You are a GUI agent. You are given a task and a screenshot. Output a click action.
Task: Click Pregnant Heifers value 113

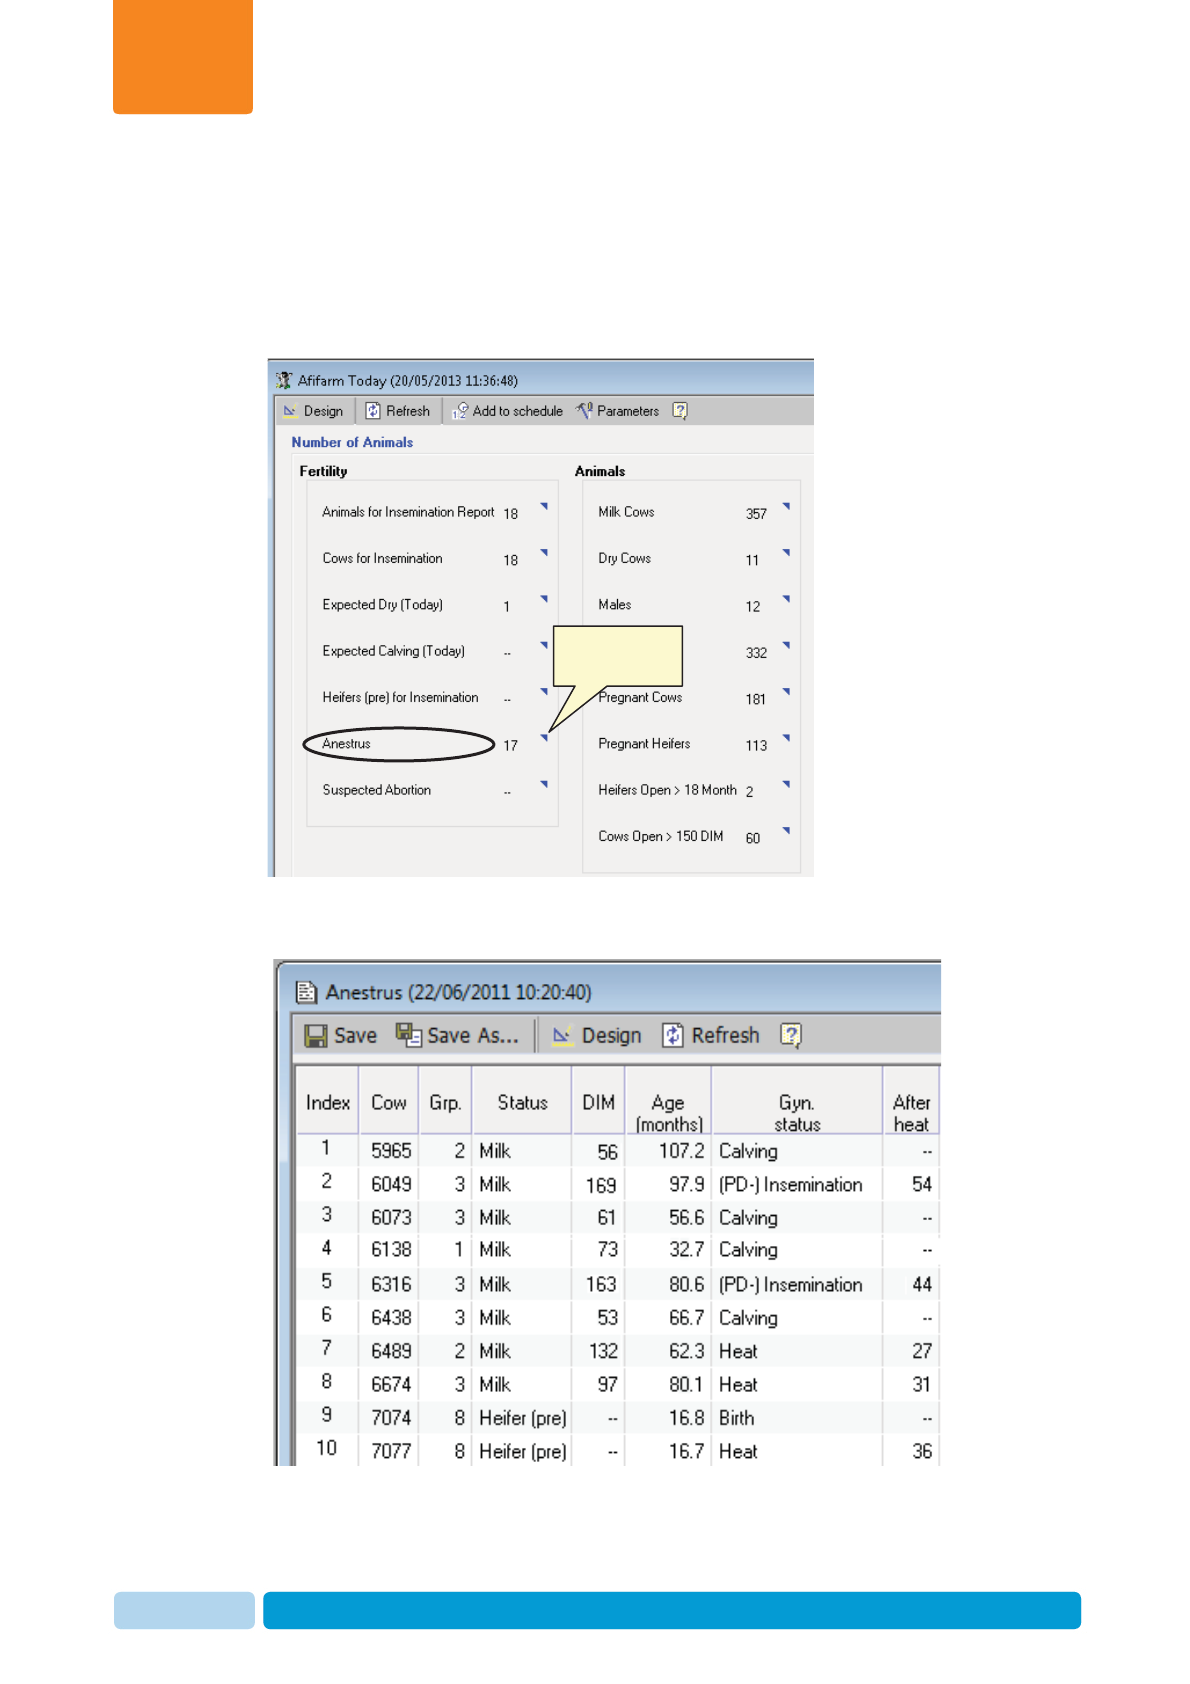click(x=756, y=745)
